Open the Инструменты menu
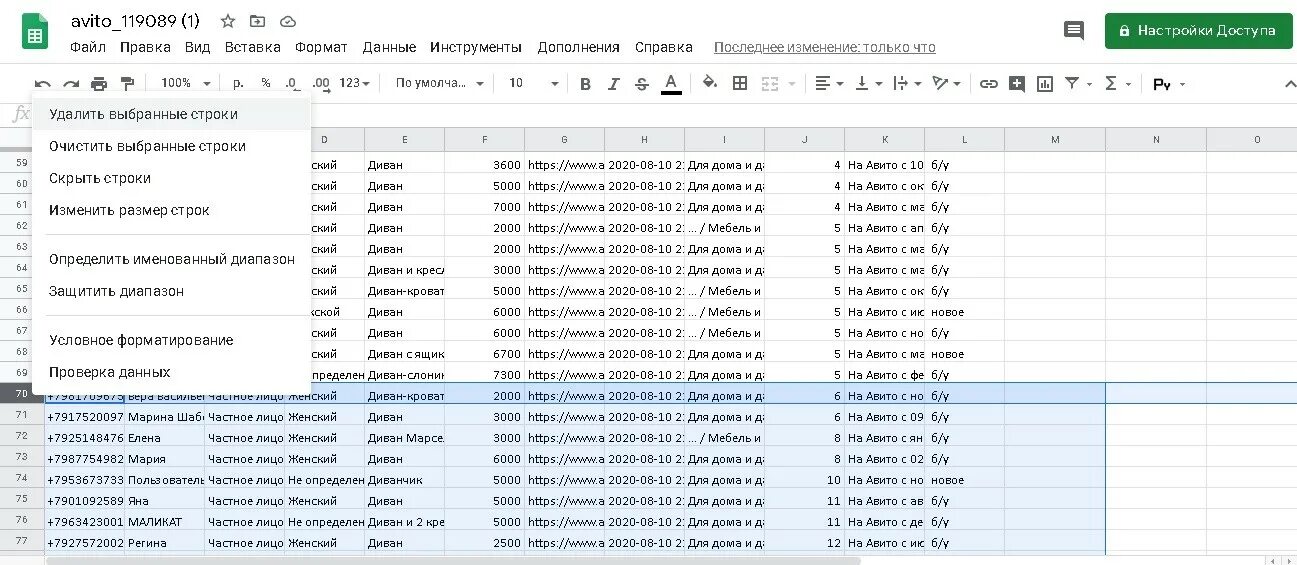 click(476, 47)
